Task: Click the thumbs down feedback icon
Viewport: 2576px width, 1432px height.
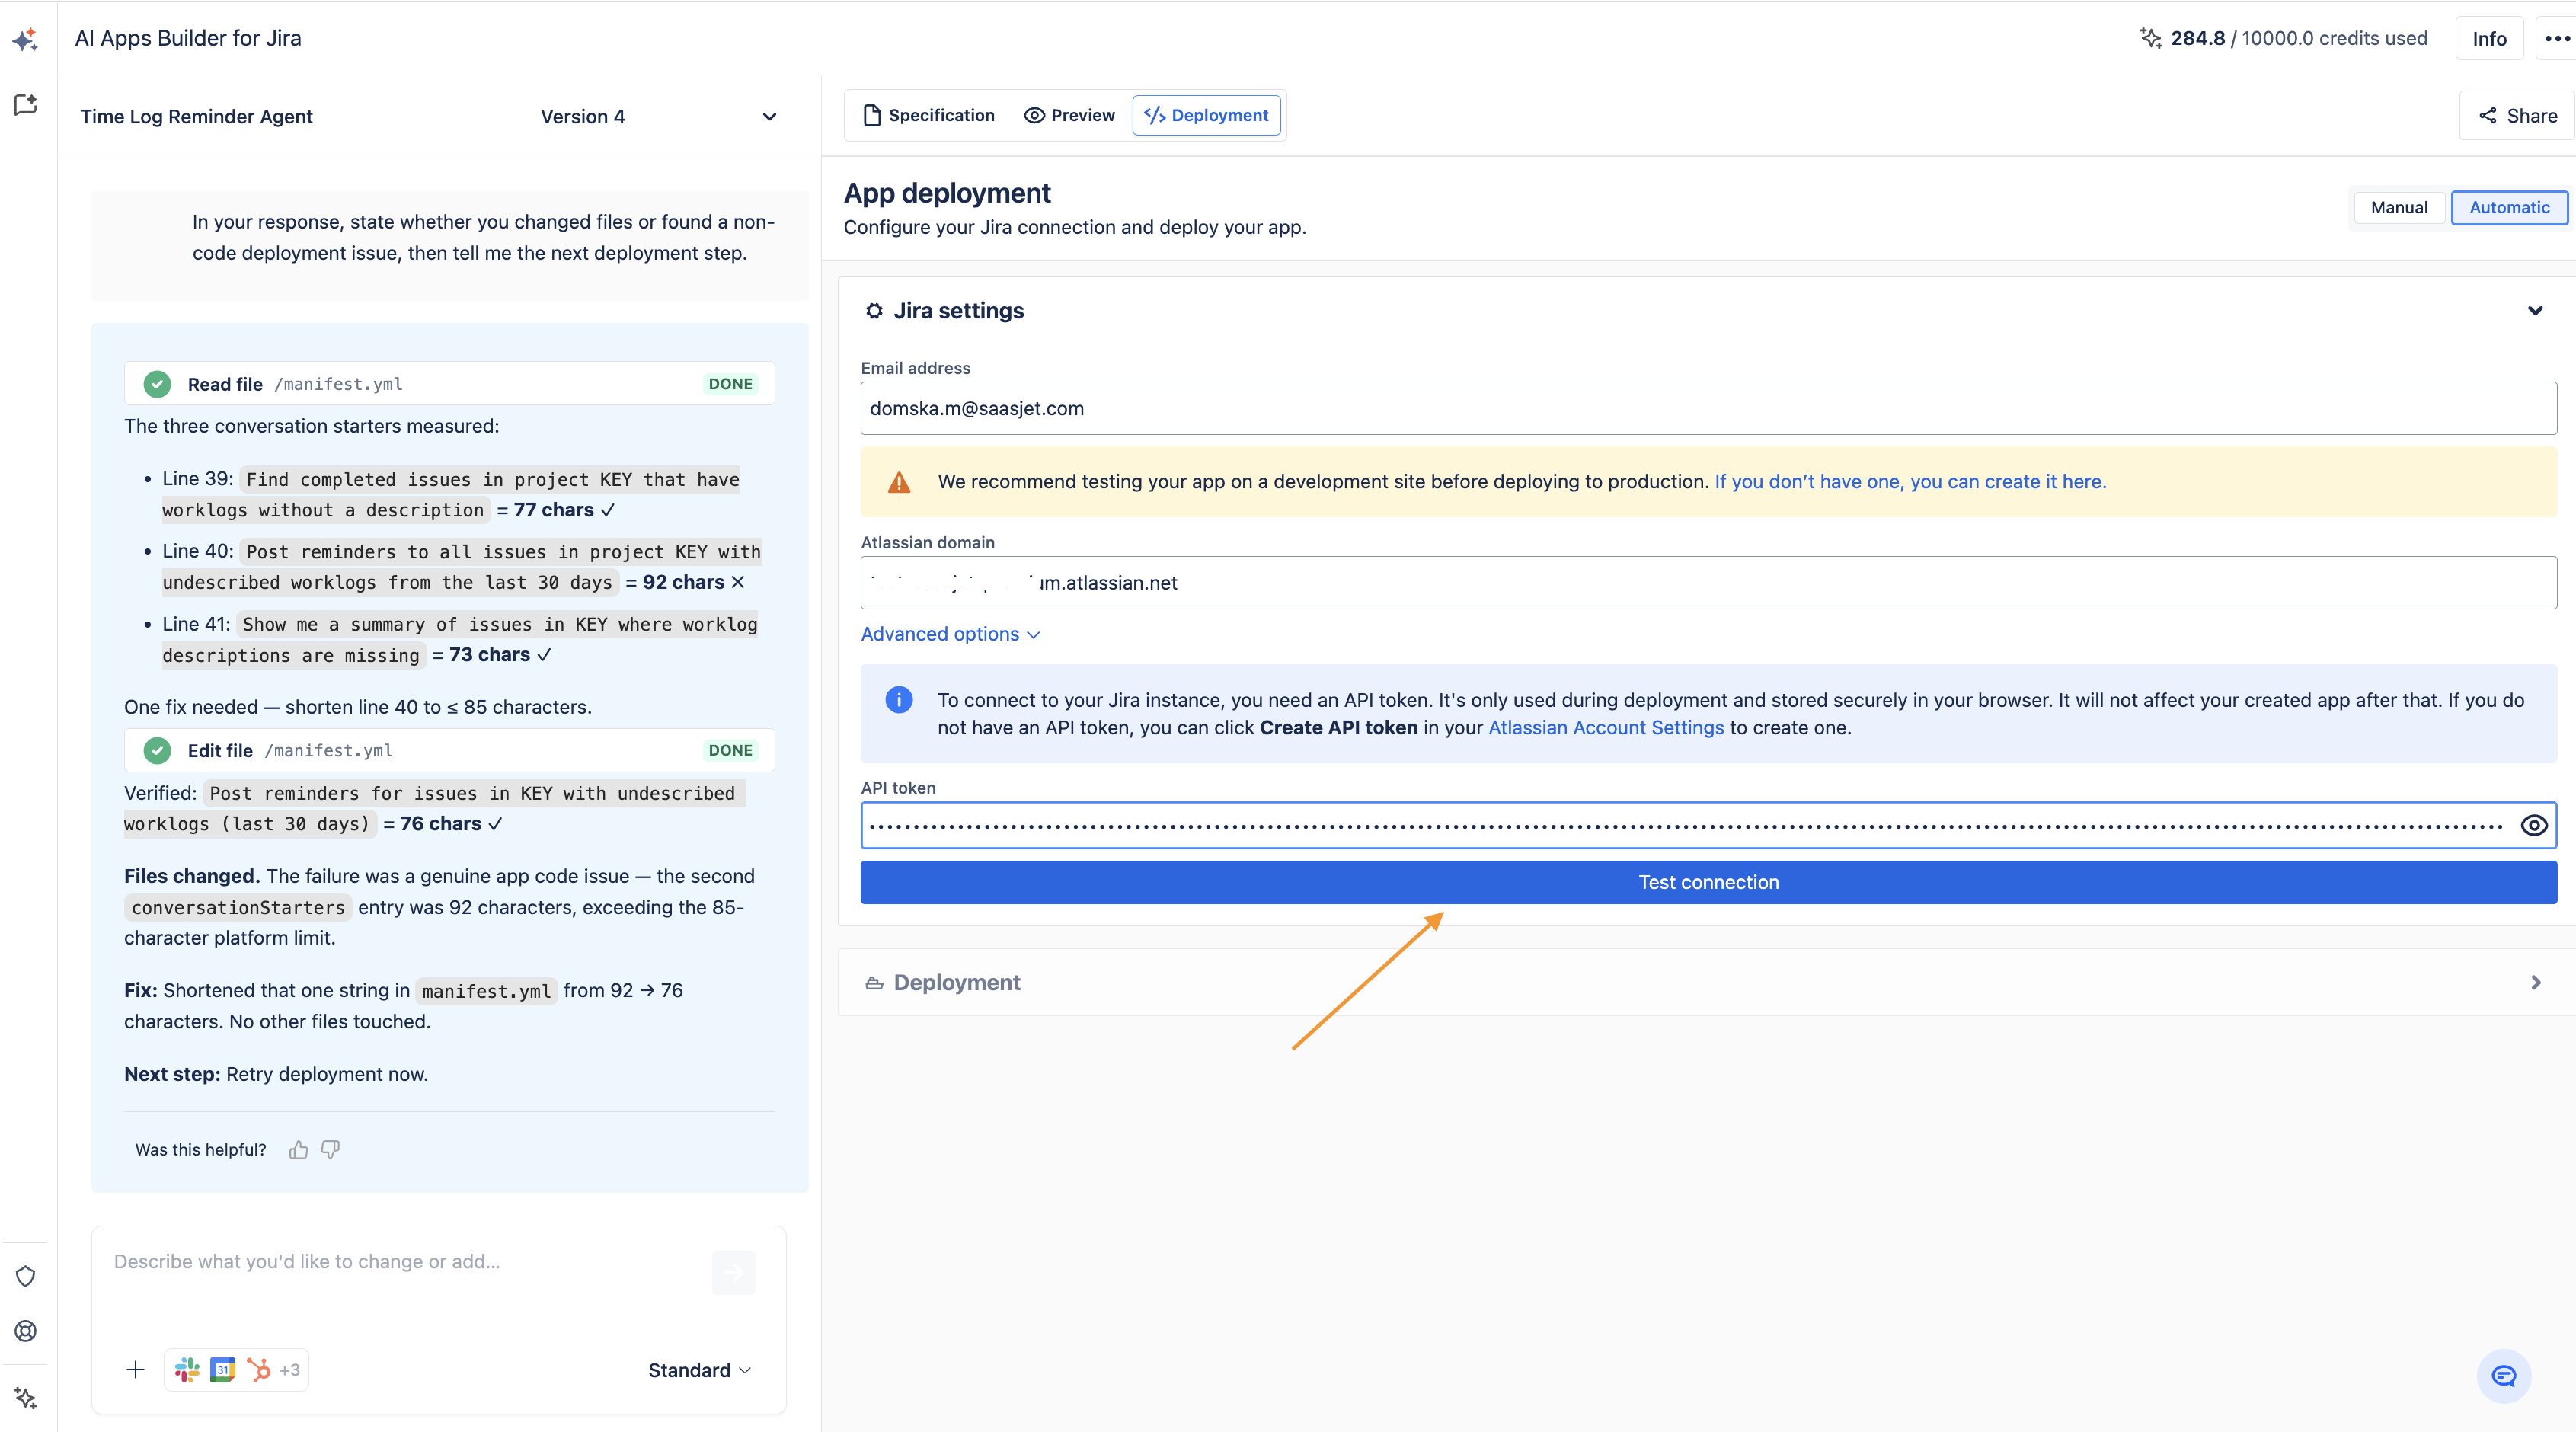Action: click(331, 1149)
